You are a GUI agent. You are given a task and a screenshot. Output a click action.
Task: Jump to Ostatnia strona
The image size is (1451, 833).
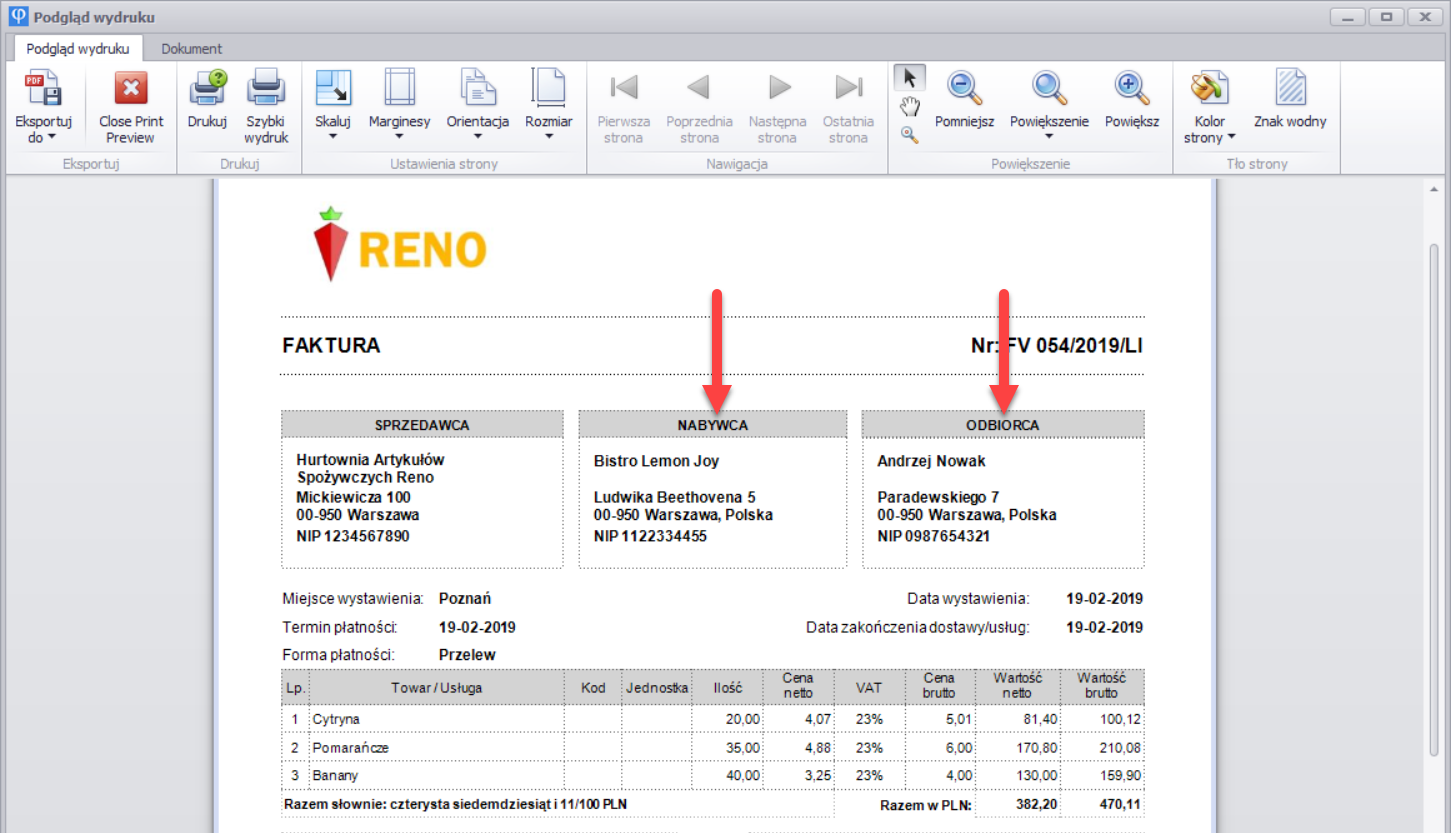tap(849, 88)
